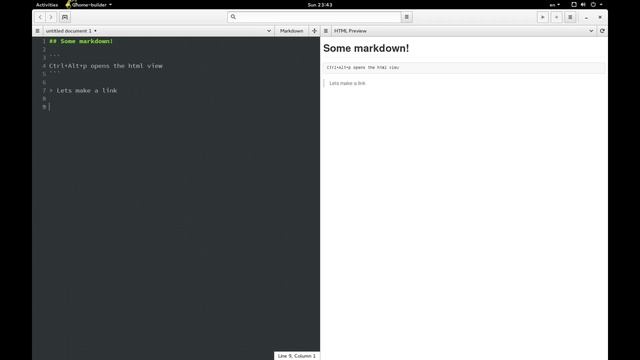Viewport: 640px width, 360px height.
Task: Click '## Some markdown!' in the editor
Action: click(x=81, y=41)
